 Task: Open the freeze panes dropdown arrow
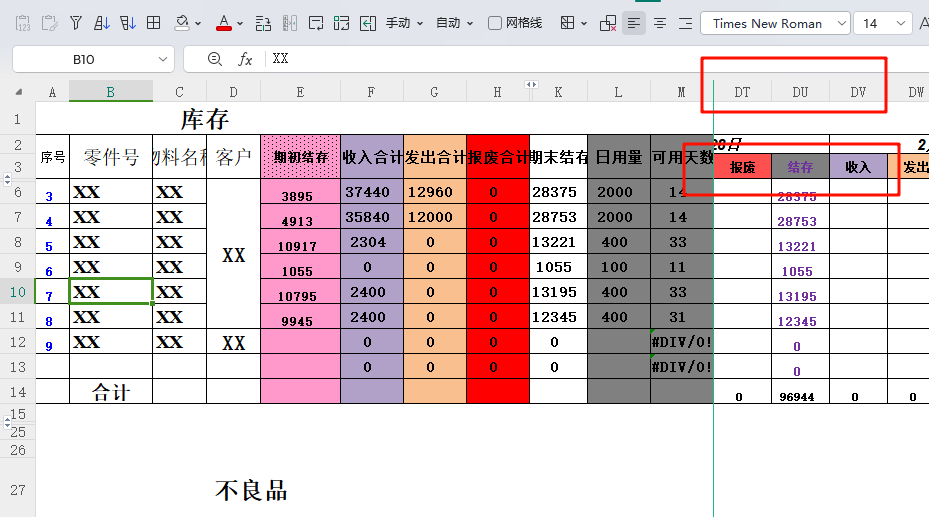click(584, 24)
